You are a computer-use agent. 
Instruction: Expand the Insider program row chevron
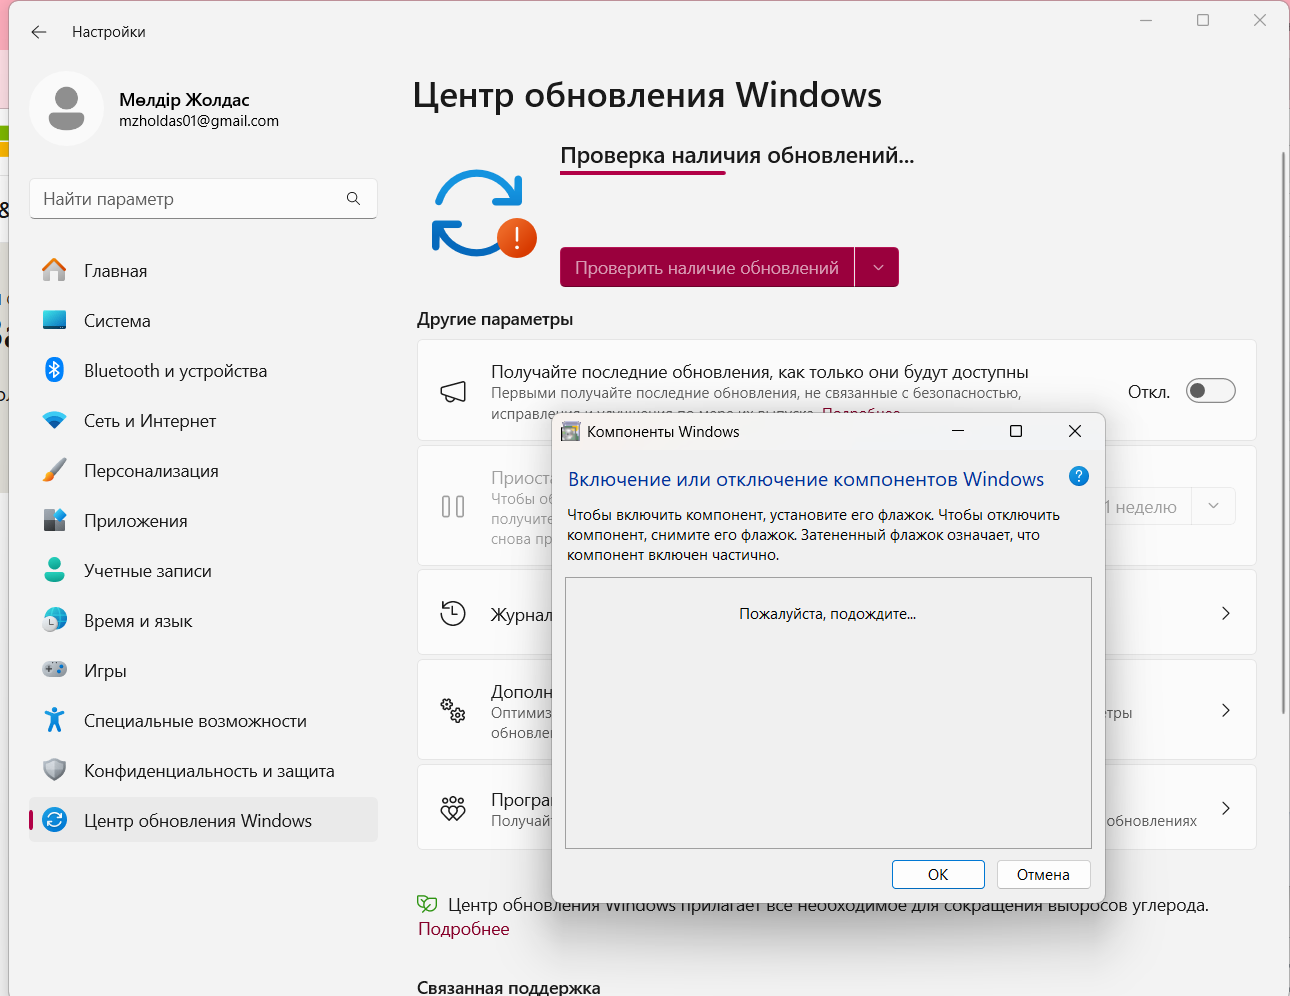click(1226, 808)
